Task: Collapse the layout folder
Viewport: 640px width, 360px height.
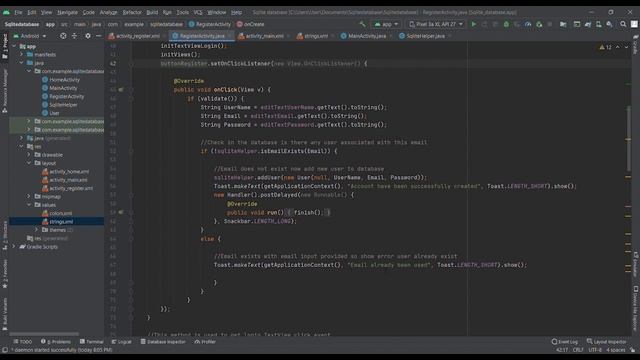Action: pyautogui.click(x=29, y=163)
